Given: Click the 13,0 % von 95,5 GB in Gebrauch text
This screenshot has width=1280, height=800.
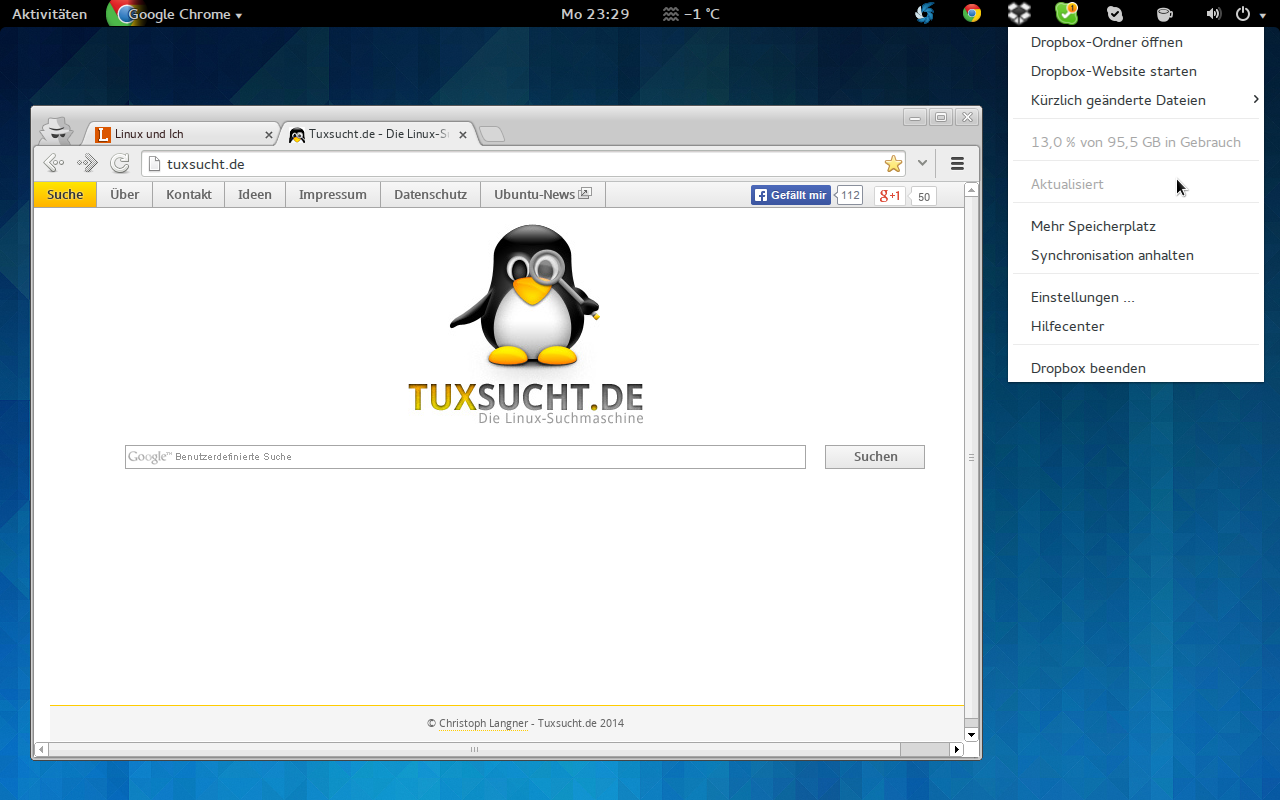Looking at the screenshot, I should (x=1136, y=142).
